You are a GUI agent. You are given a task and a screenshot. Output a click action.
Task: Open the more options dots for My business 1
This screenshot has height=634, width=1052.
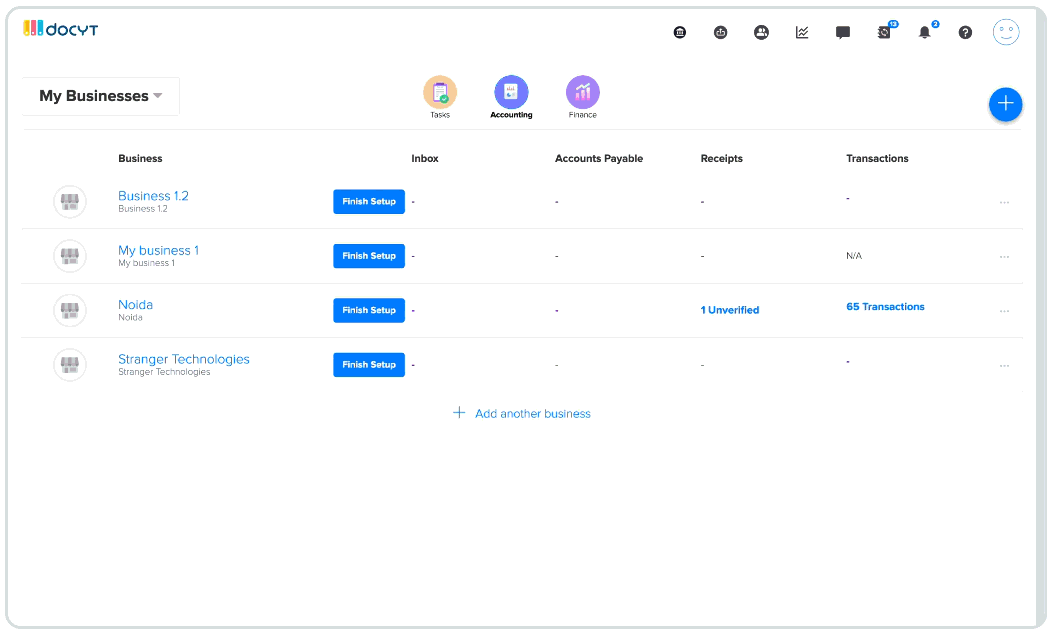tap(1004, 257)
